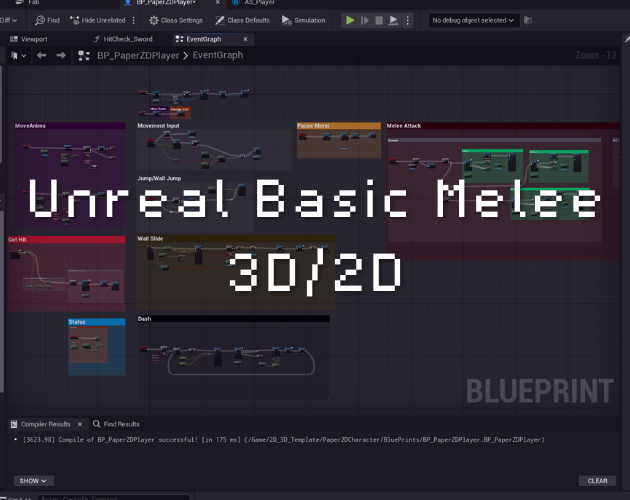
Task: Close the EventGraph tab
Action: point(245,39)
